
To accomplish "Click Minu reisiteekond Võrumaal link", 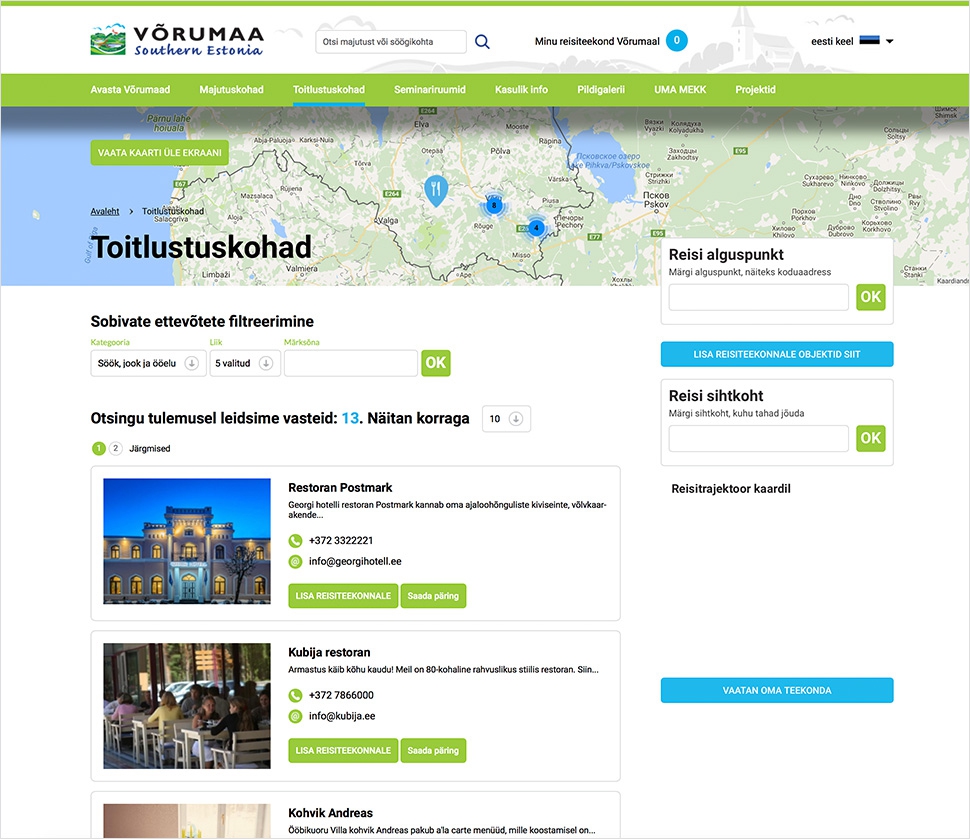I will (x=597, y=41).
